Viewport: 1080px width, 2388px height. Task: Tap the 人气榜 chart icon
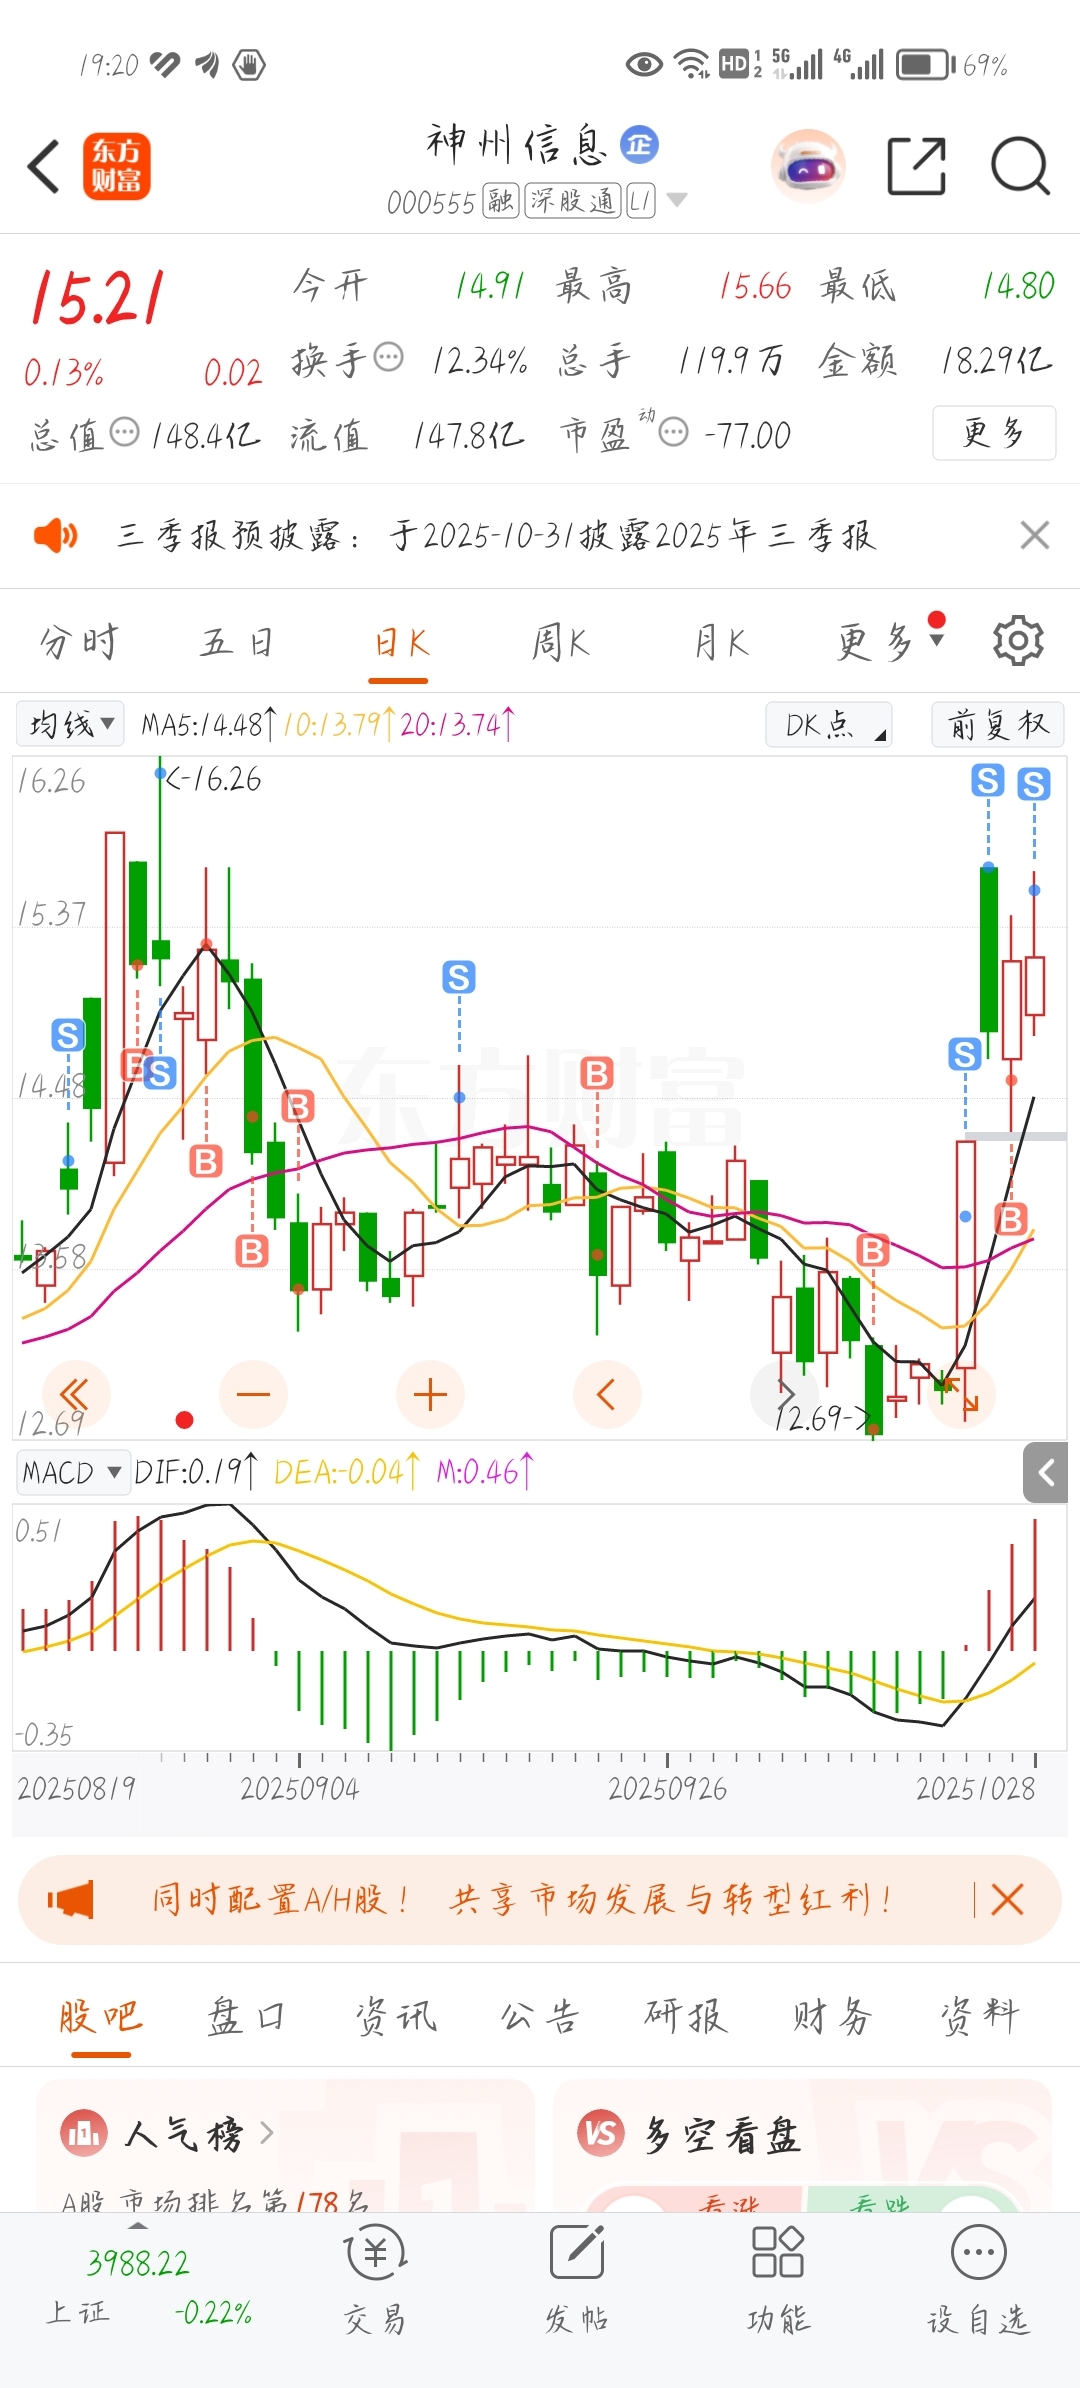[84, 2134]
